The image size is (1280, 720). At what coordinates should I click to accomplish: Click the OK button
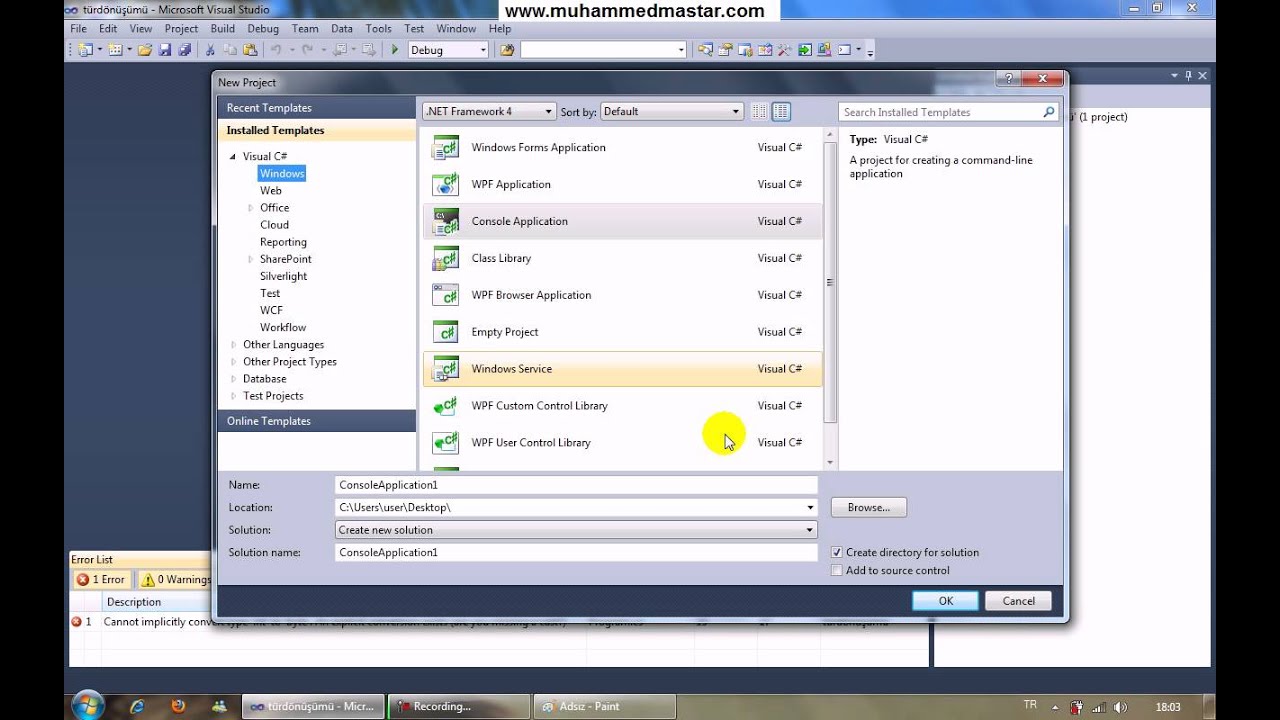[945, 601]
